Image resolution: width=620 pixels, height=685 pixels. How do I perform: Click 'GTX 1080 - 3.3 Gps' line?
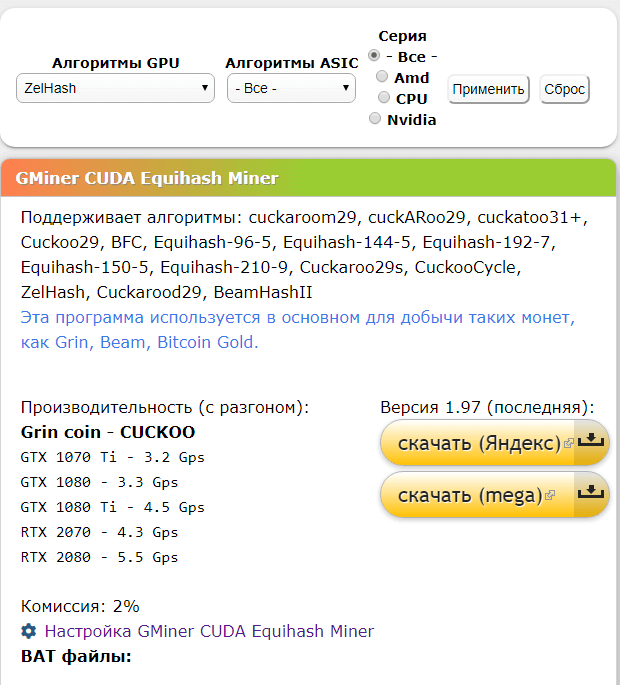click(100, 482)
